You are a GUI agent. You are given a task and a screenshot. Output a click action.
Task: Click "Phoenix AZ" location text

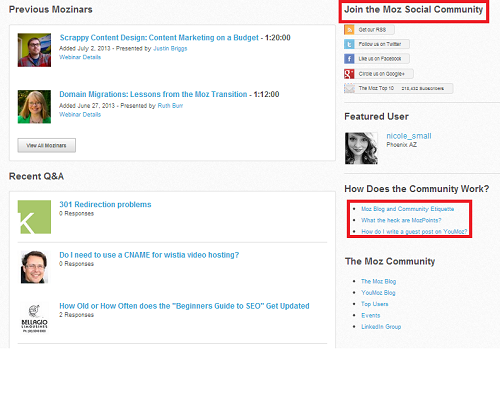click(x=401, y=145)
